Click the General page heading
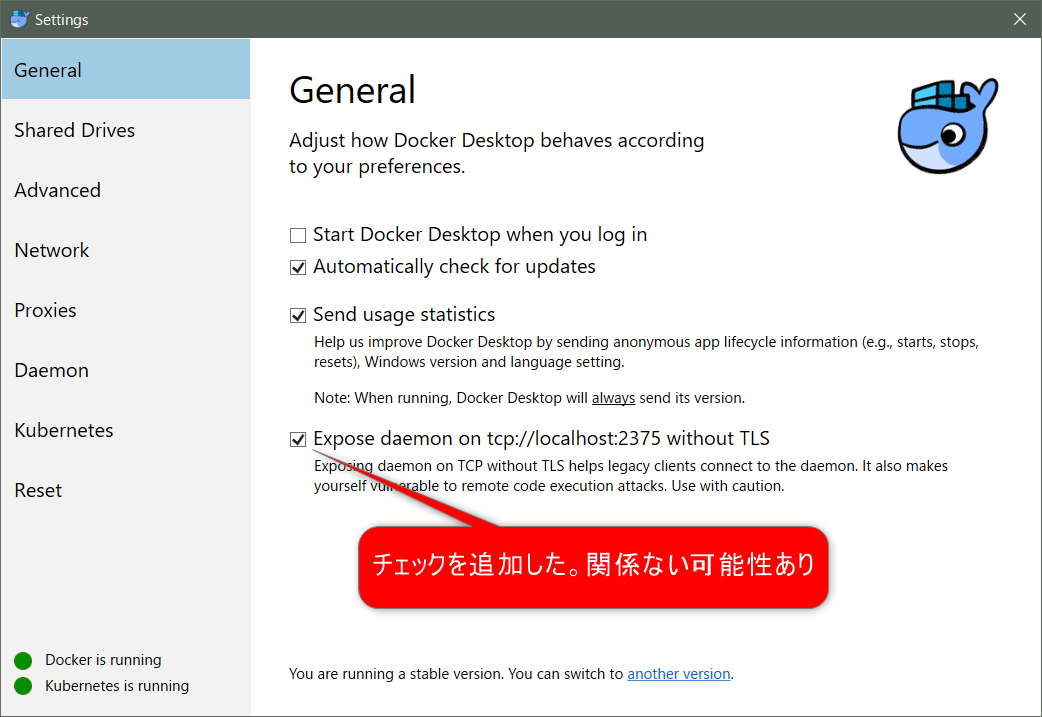Screen dimensions: 1042x717 click(352, 90)
